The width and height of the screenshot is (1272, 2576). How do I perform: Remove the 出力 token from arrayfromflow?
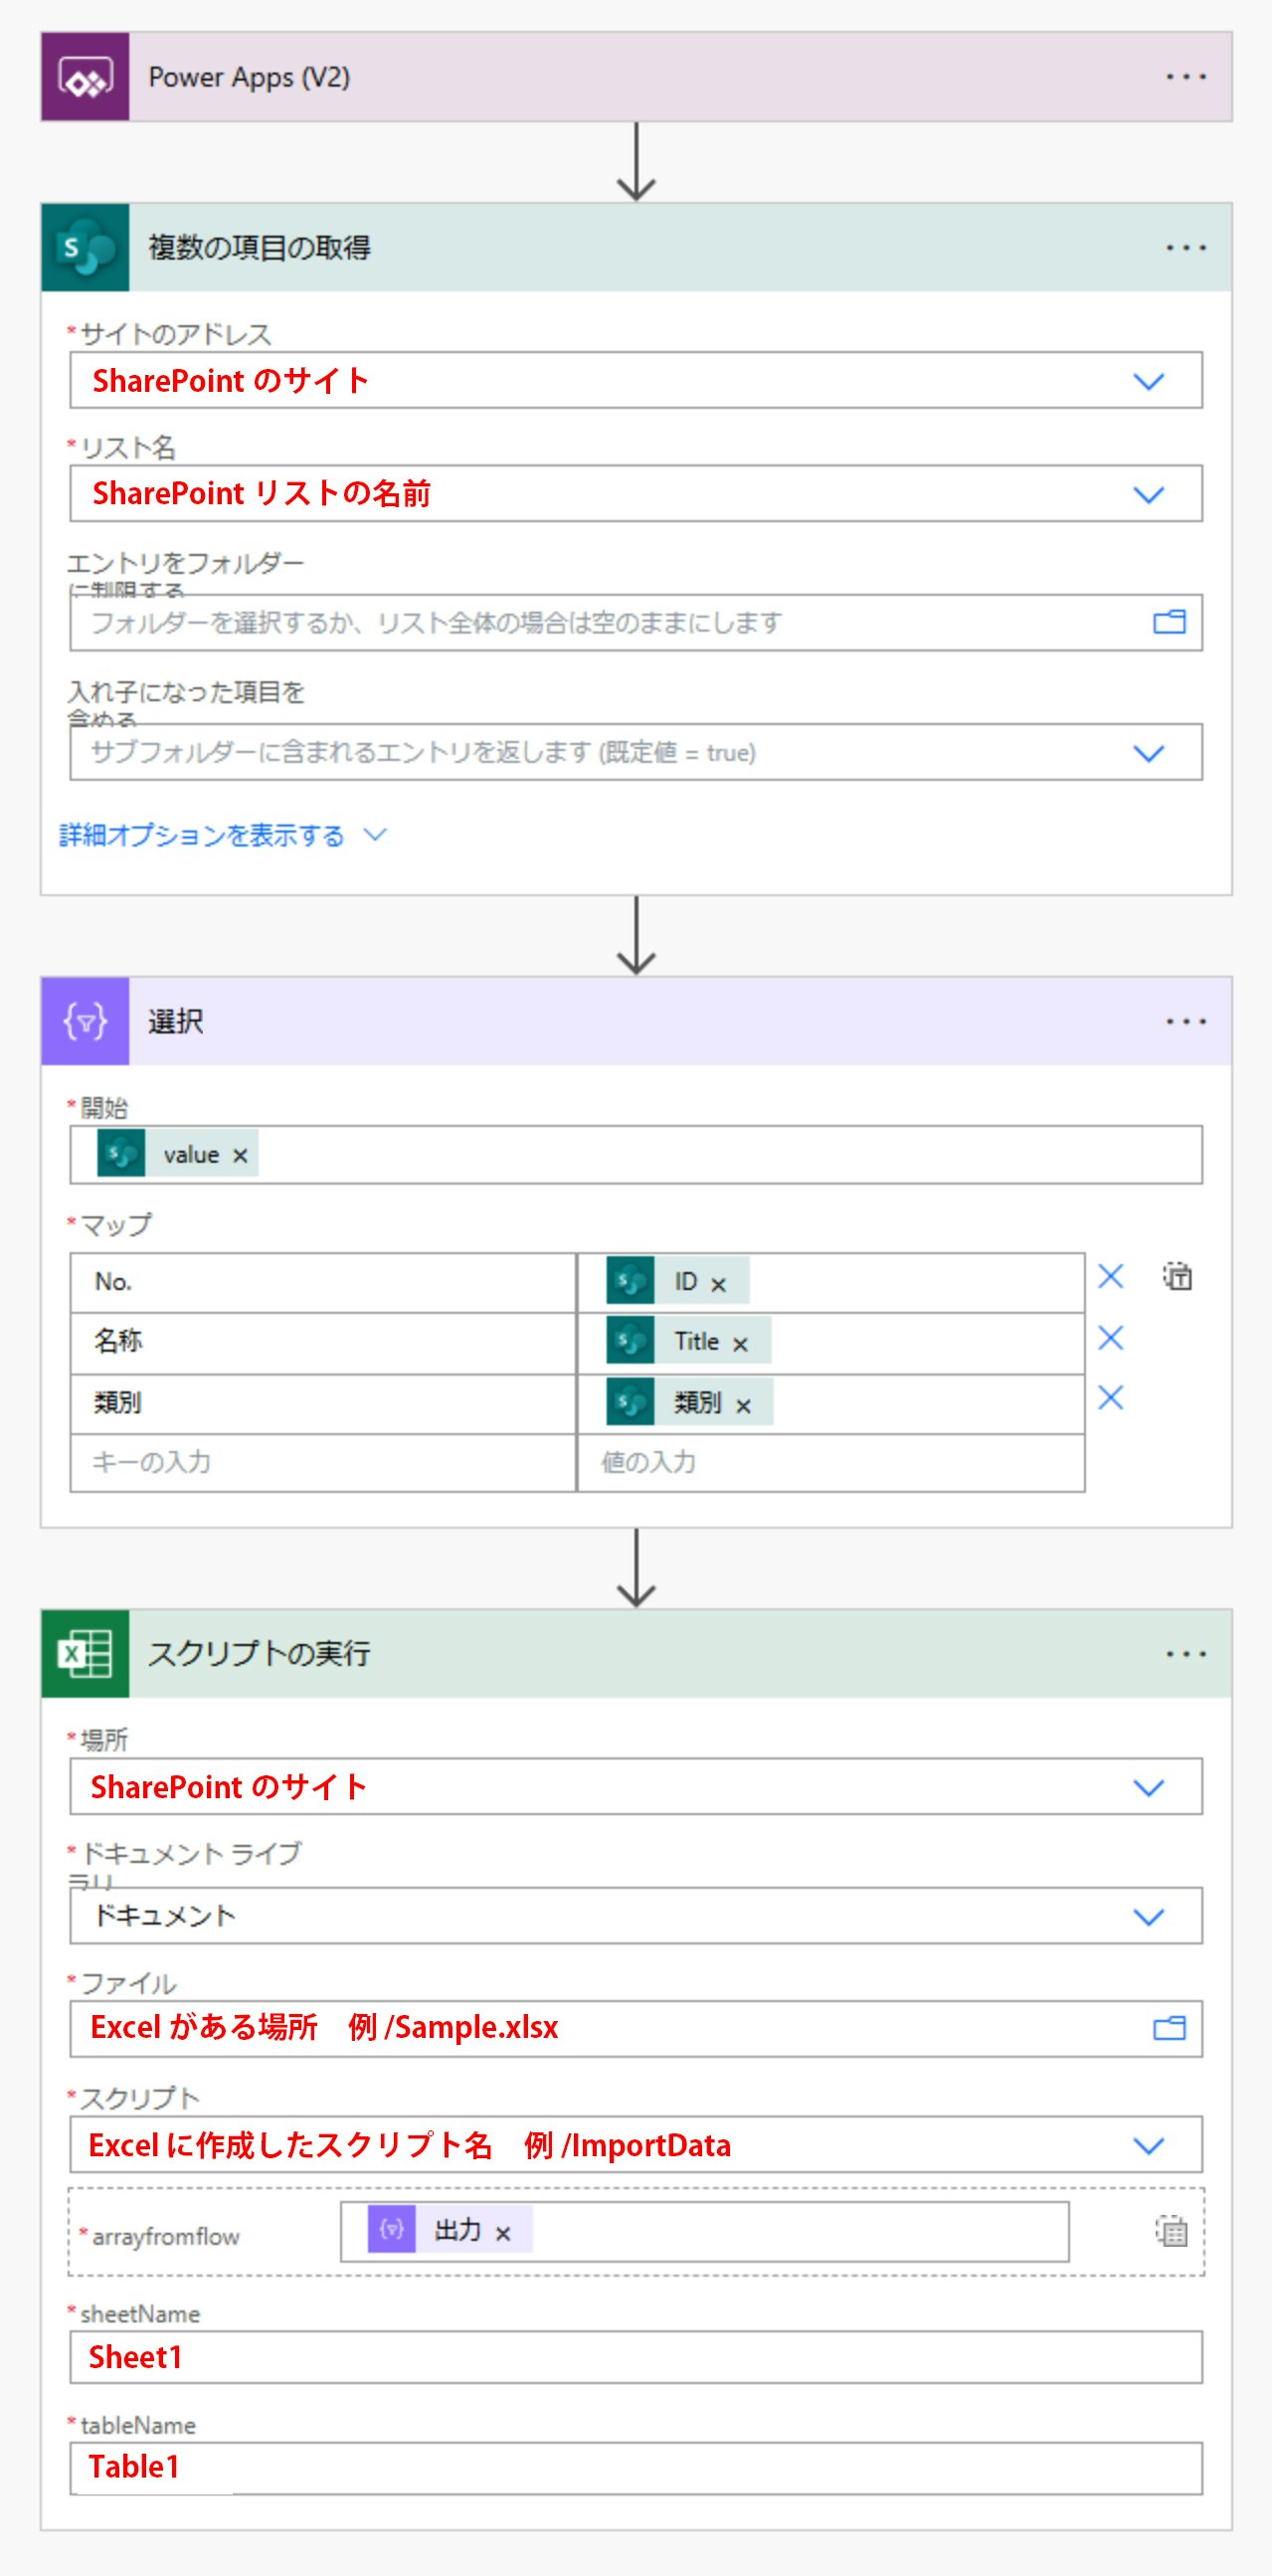click(x=503, y=2233)
